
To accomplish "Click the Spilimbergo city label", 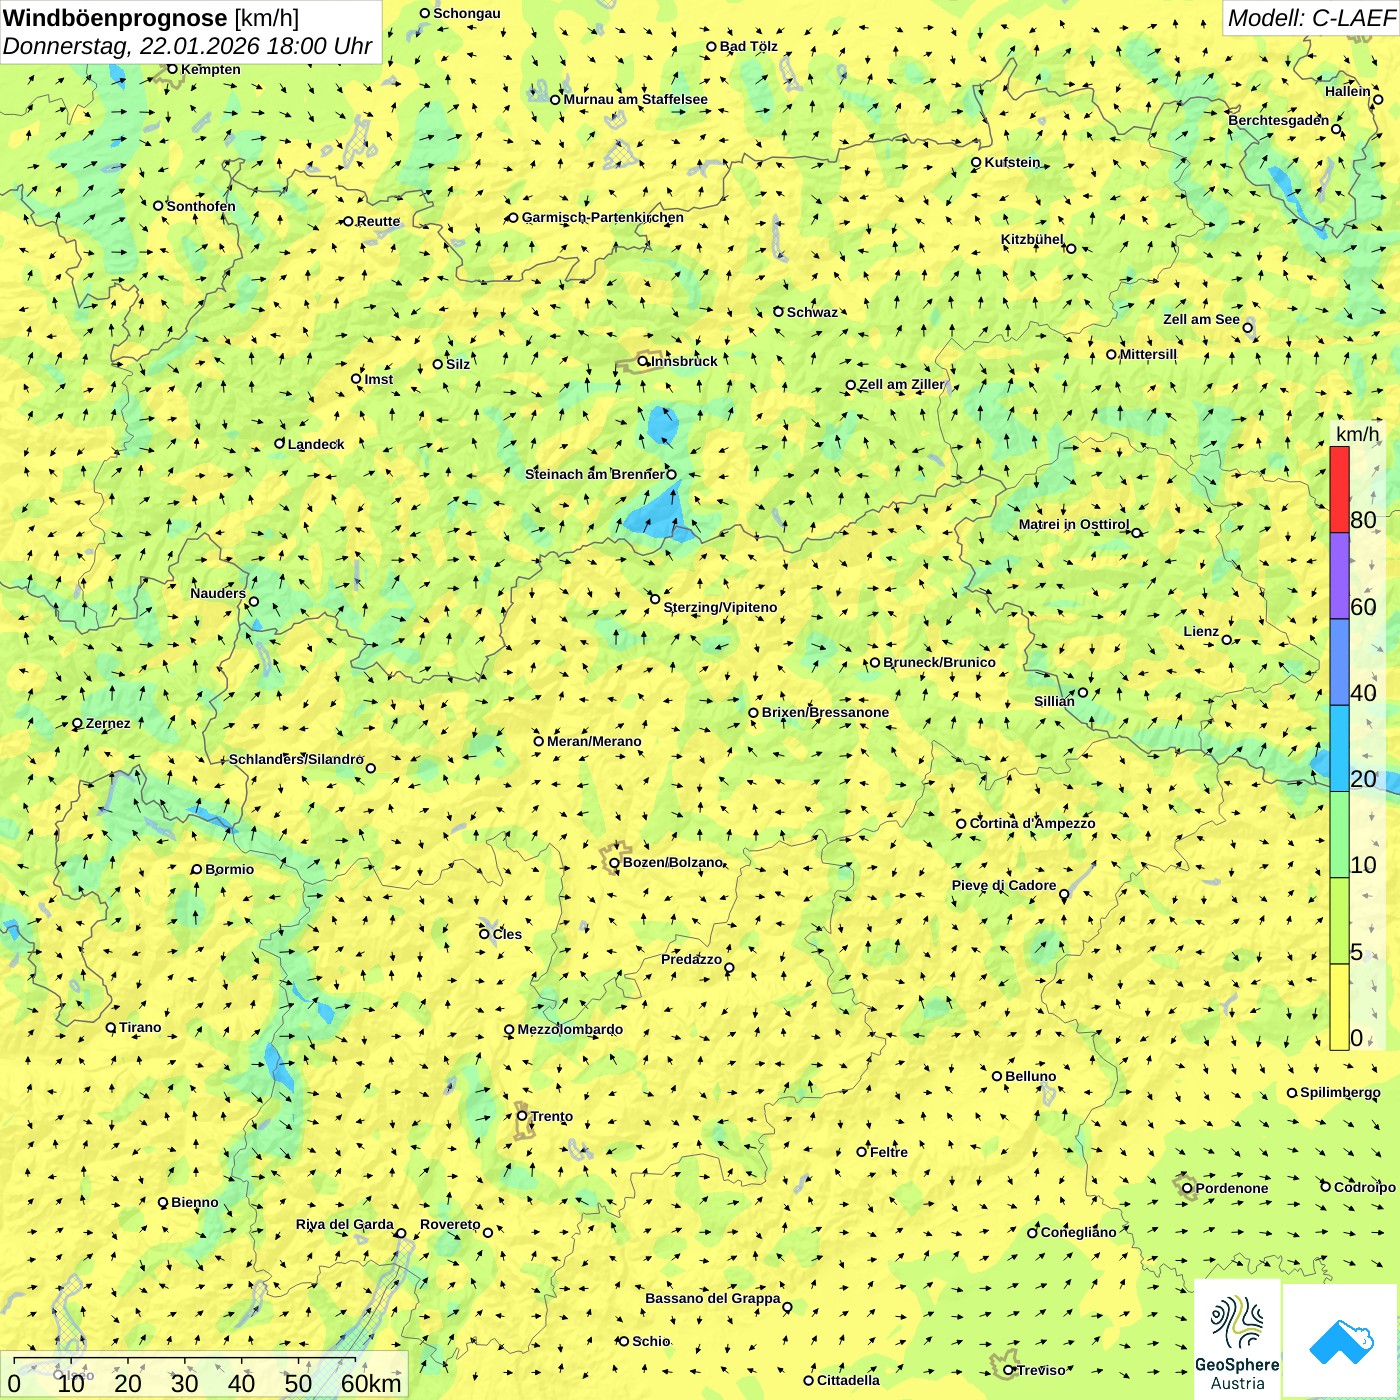I will click(1340, 1092).
